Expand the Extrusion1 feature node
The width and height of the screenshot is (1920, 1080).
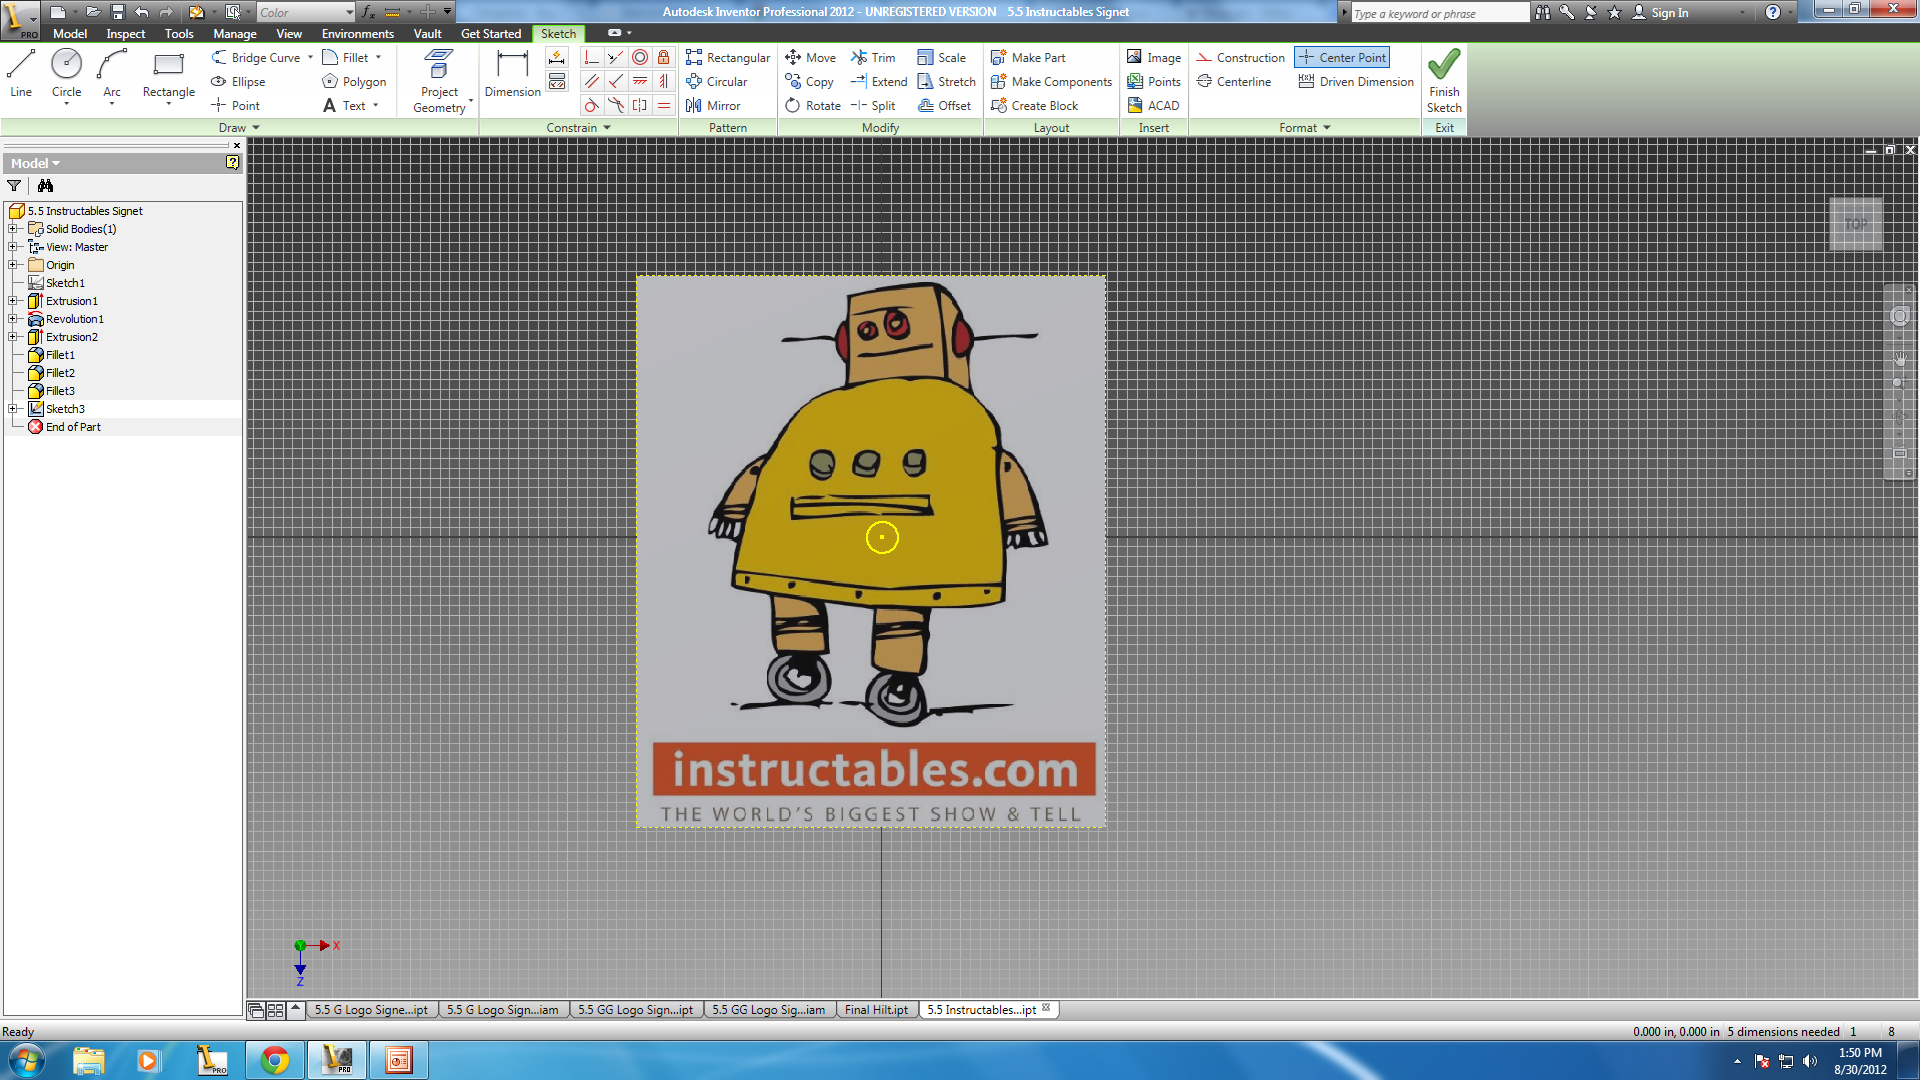click(13, 301)
